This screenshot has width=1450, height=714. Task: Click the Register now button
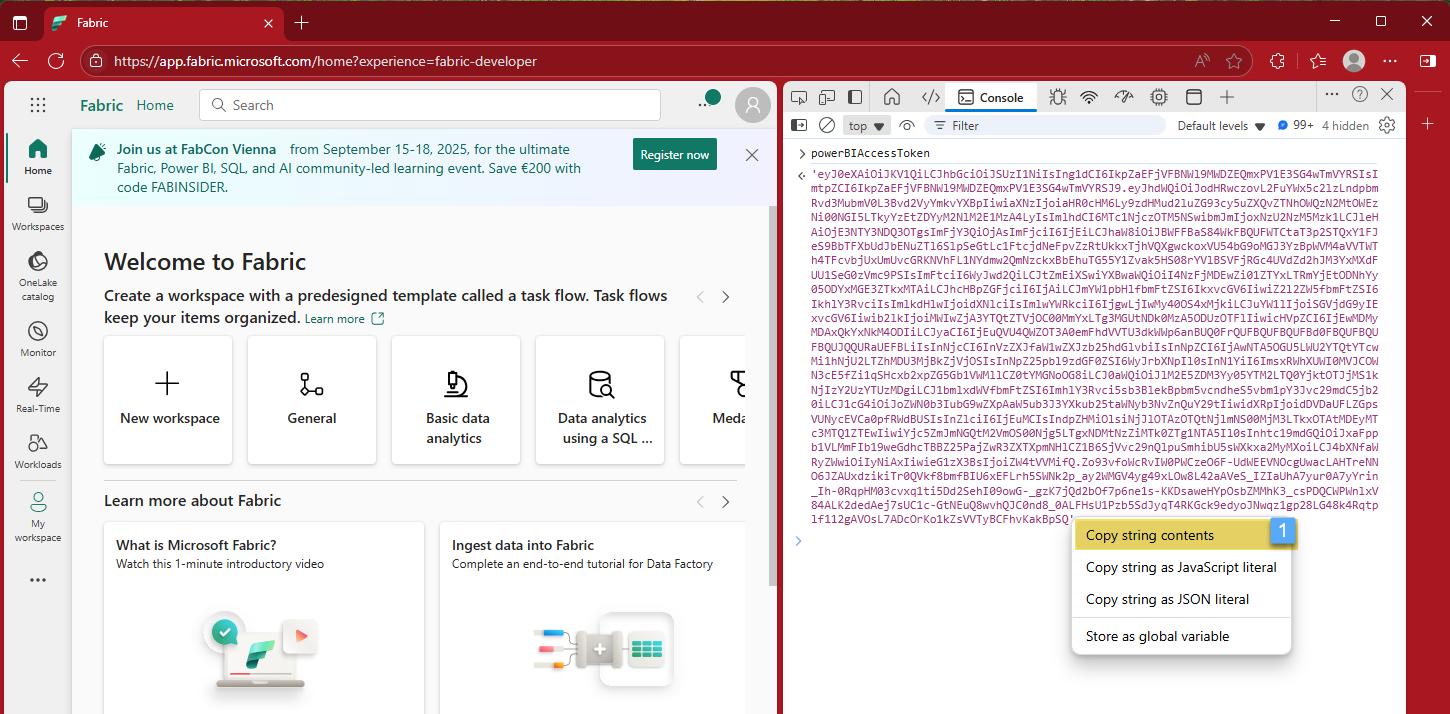click(675, 155)
